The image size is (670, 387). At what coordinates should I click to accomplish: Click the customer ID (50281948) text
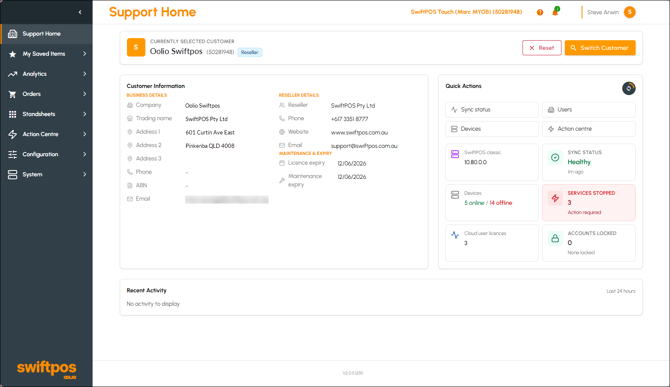pyautogui.click(x=220, y=52)
